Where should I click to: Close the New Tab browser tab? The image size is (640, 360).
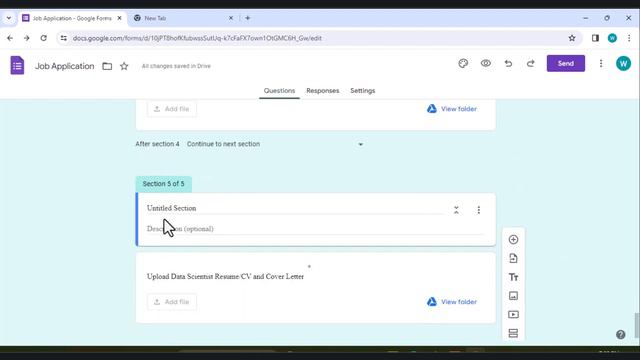tap(231, 18)
